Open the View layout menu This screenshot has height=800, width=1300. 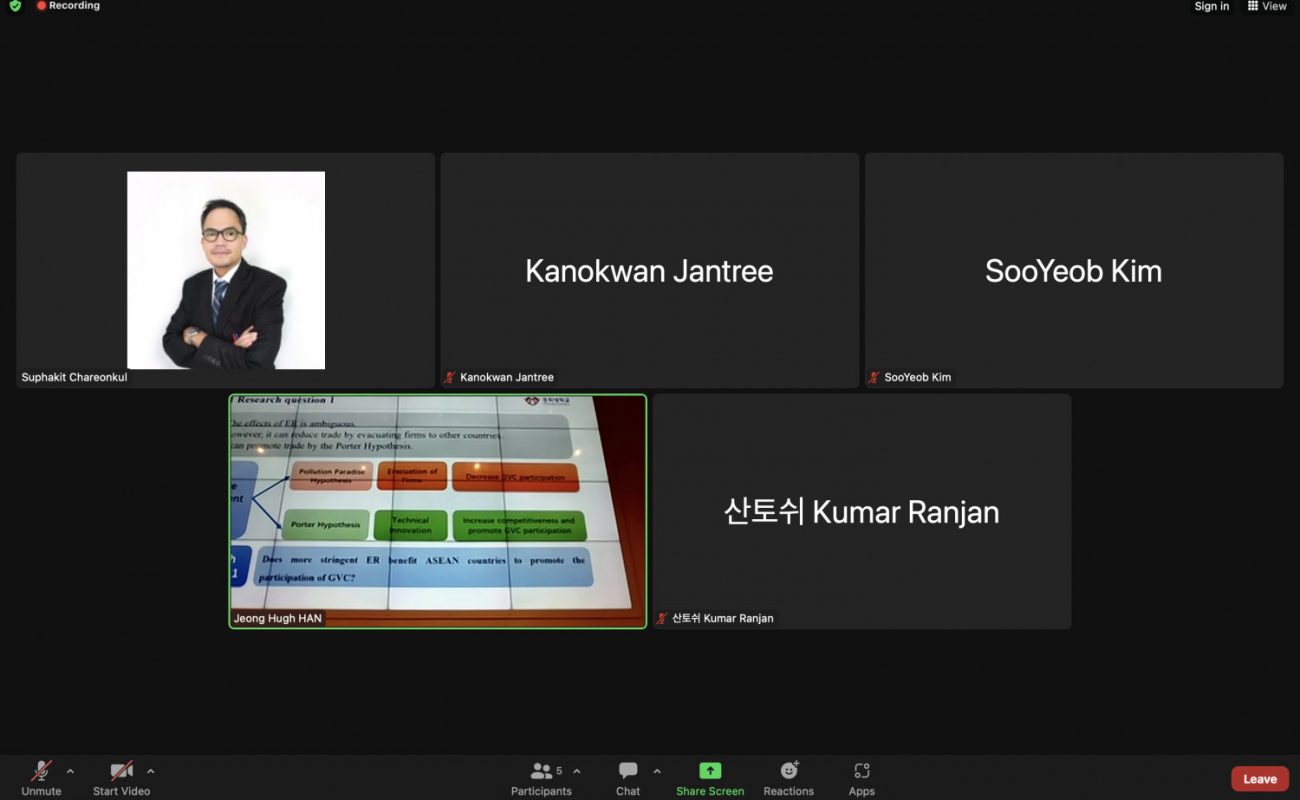click(x=1267, y=6)
